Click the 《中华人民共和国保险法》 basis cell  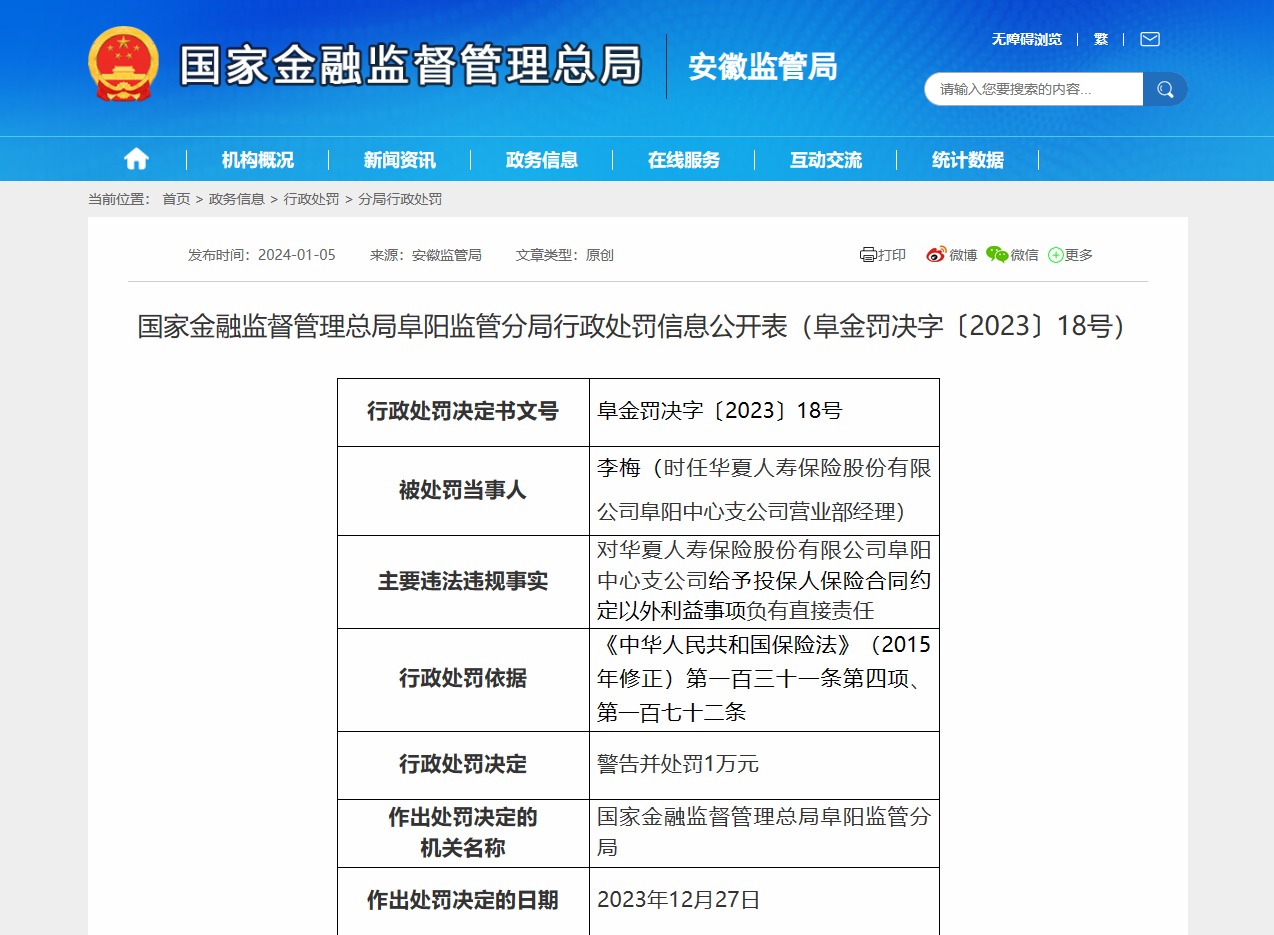click(764, 680)
